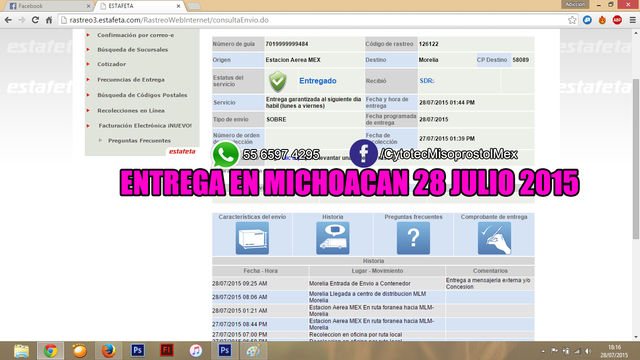The image size is (640, 360).
Task: Select the ESTAFETA browser tab
Action: [140, 6]
